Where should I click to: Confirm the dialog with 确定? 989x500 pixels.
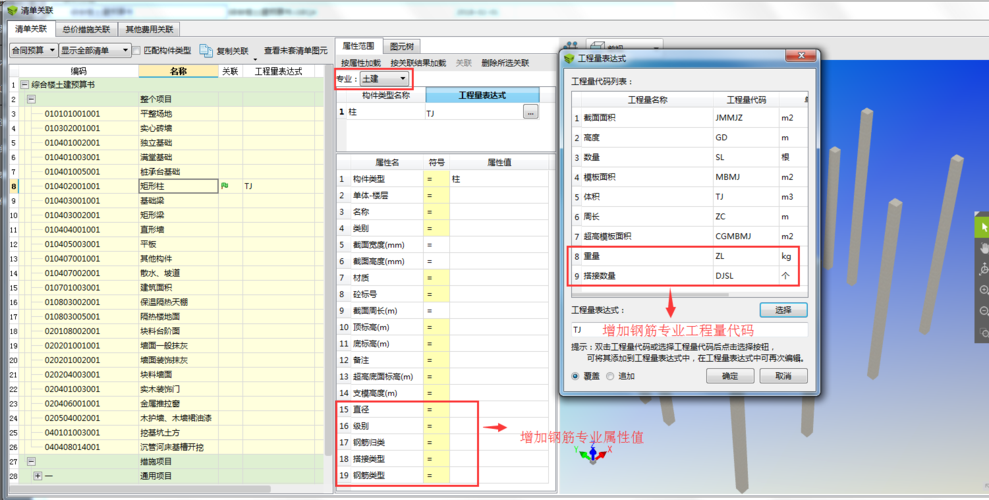coord(730,376)
